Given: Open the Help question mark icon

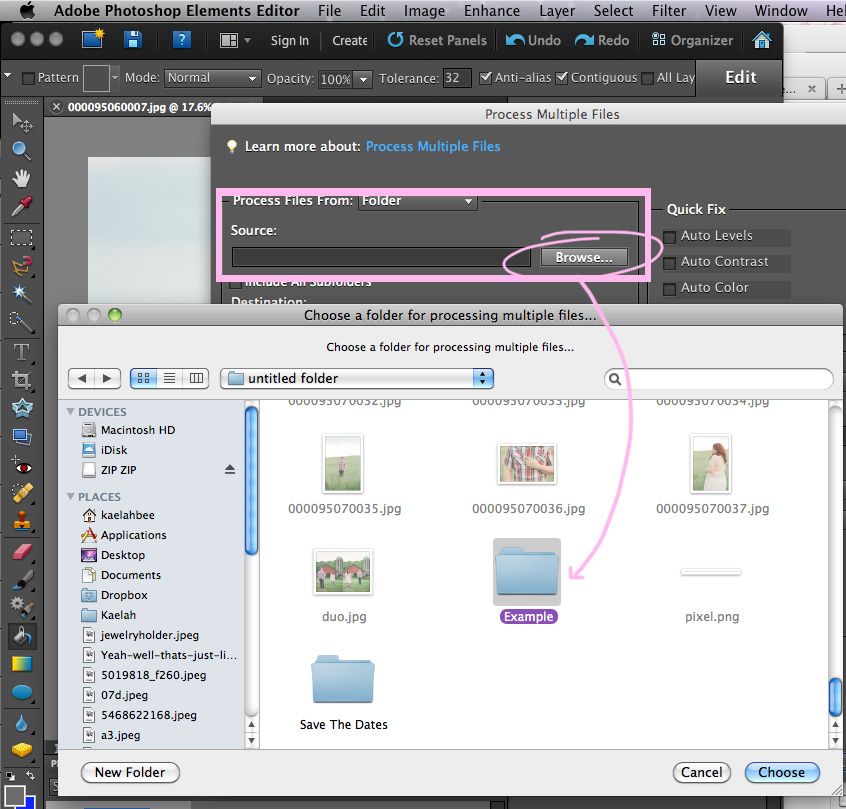Looking at the screenshot, I should coord(182,40).
